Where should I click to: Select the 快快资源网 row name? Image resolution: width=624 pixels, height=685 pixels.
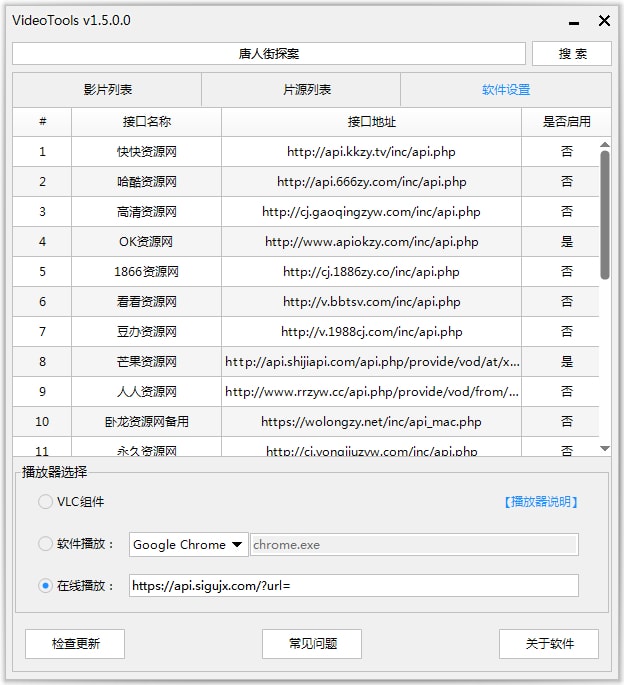pyautogui.click(x=146, y=152)
